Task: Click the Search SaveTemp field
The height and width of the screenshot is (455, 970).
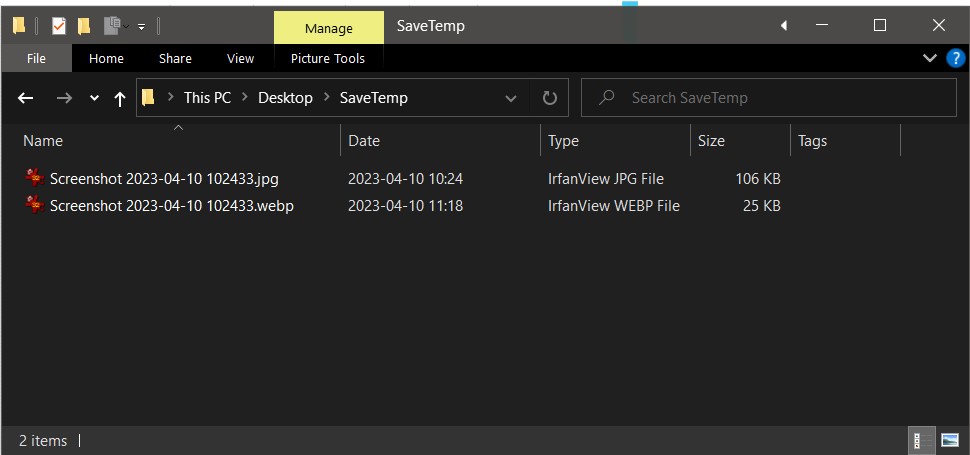Action: click(760, 98)
